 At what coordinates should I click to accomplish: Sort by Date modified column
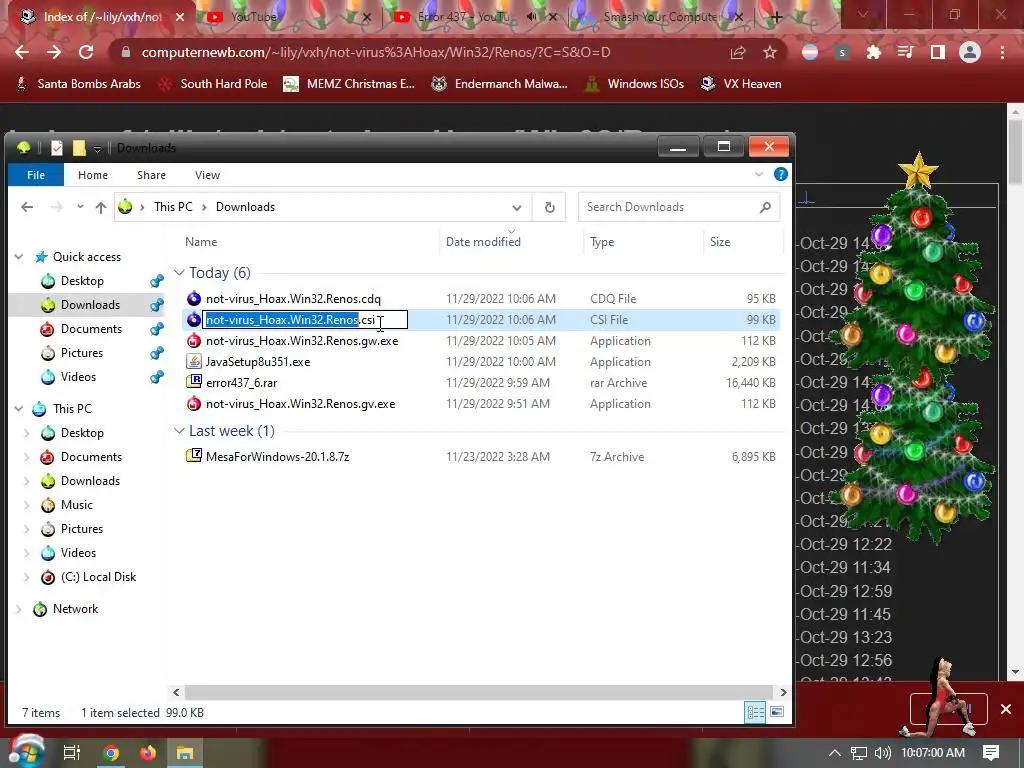[x=483, y=242]
